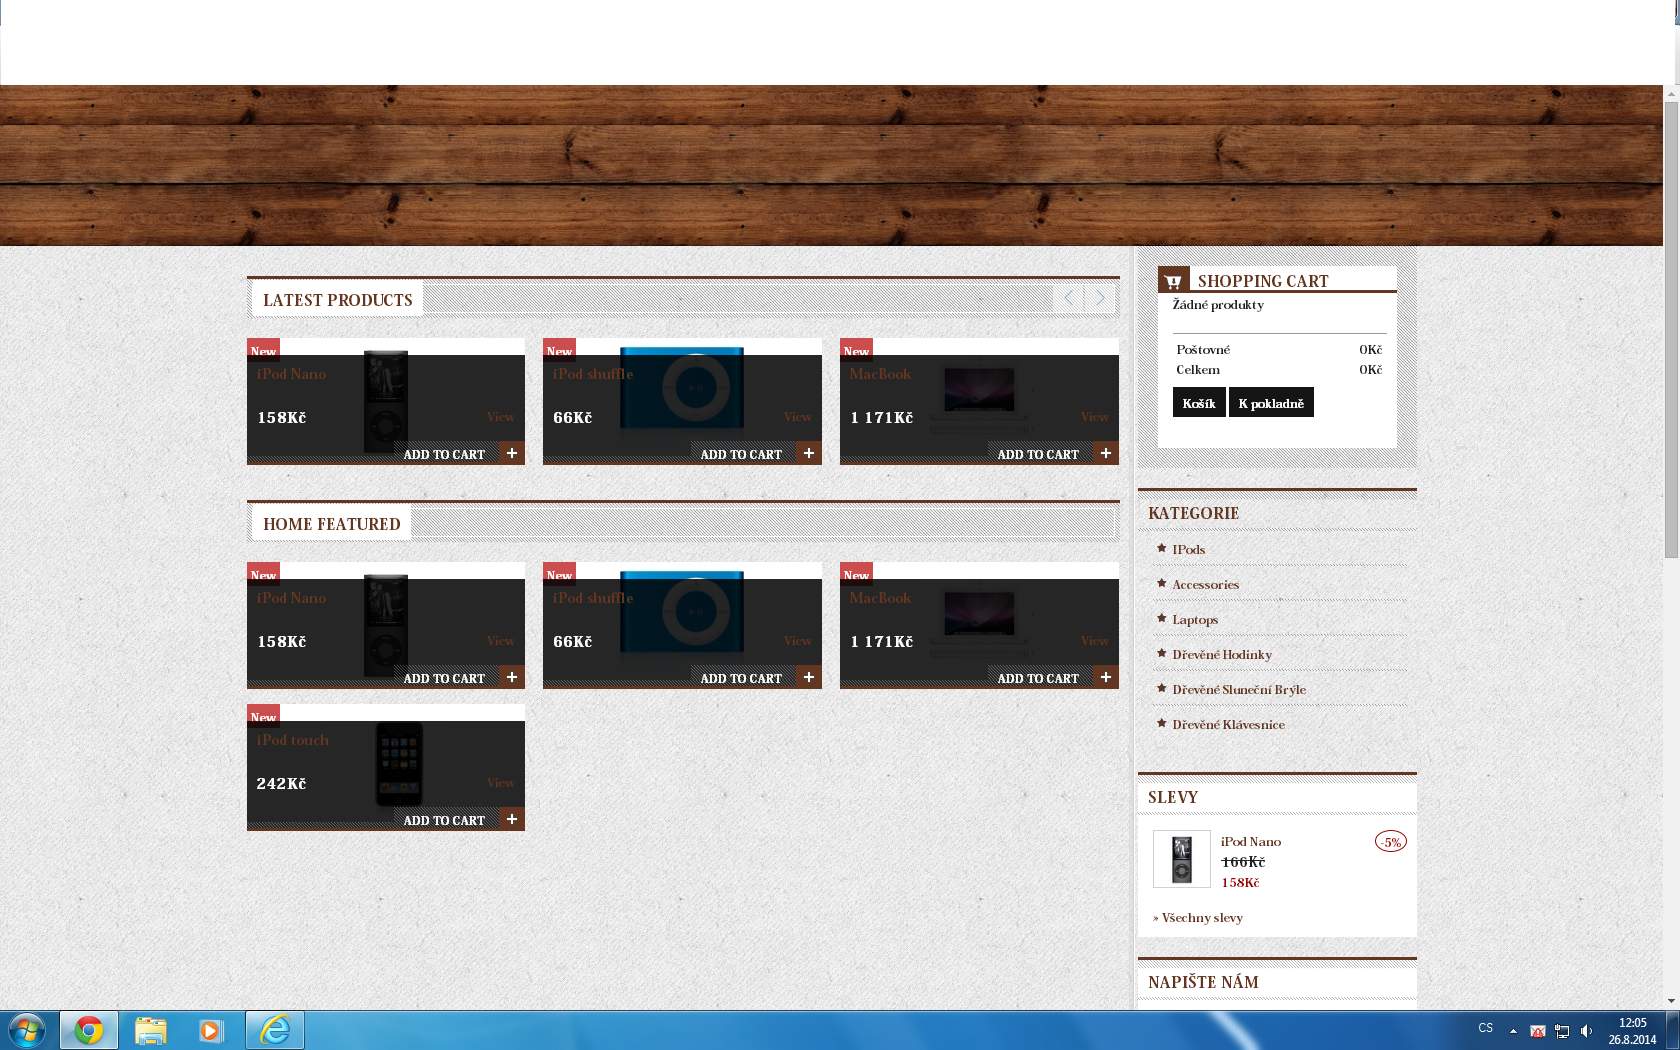
Task: Open the Windows Start menu
Action: point(27,1030)
